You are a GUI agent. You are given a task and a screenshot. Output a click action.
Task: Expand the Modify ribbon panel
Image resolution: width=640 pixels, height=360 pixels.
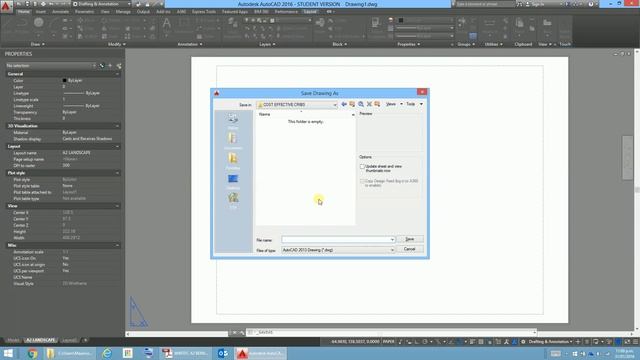117,44
